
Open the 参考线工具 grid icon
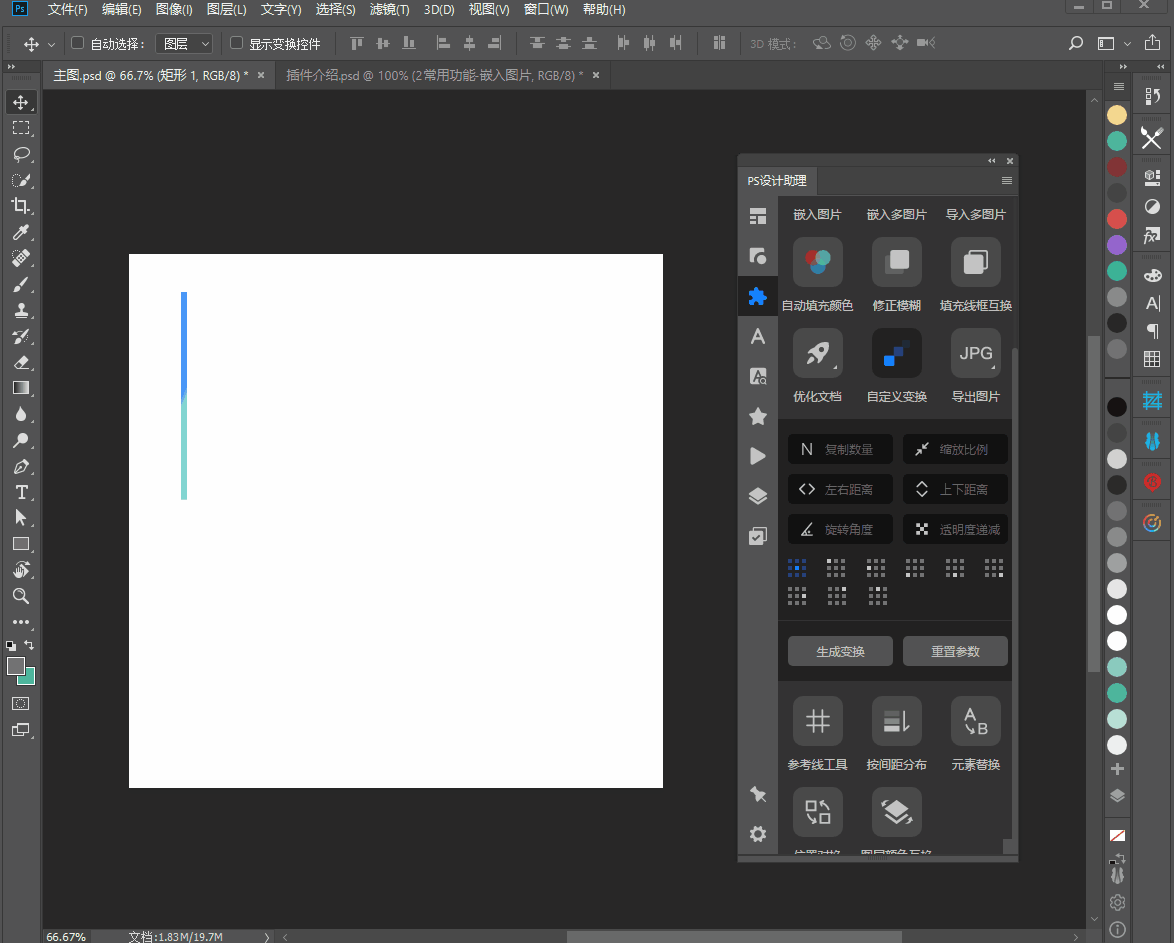(x=818, y=721)
